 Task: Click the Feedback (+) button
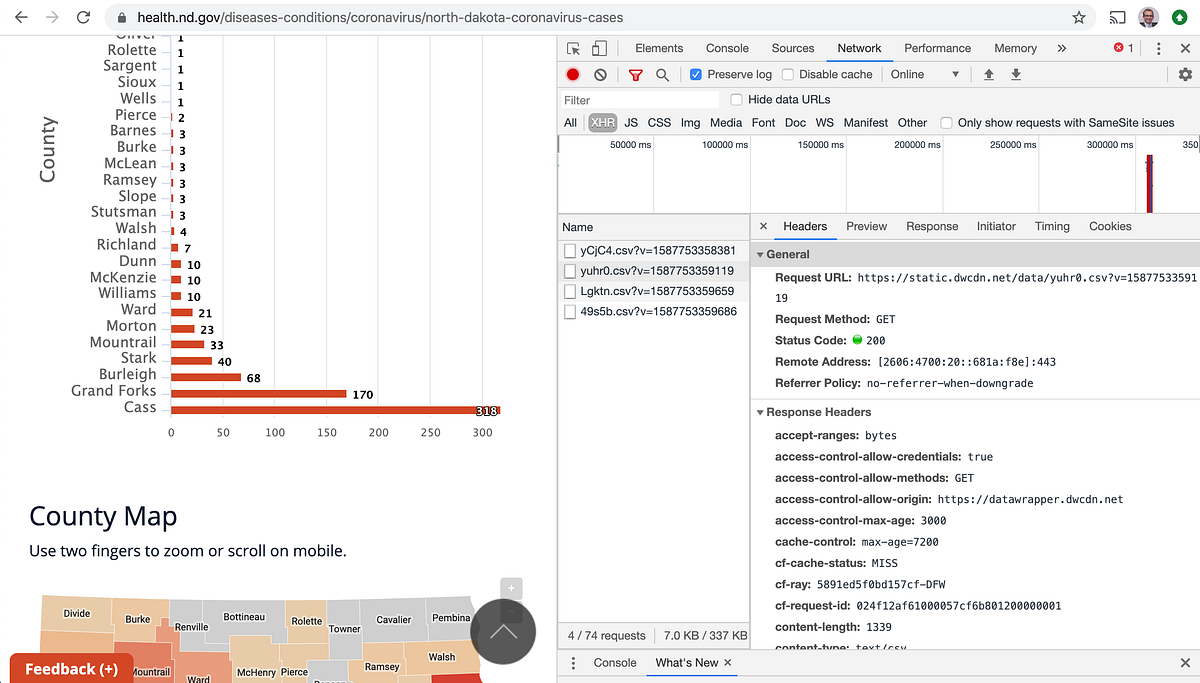[x=71, y=668]
